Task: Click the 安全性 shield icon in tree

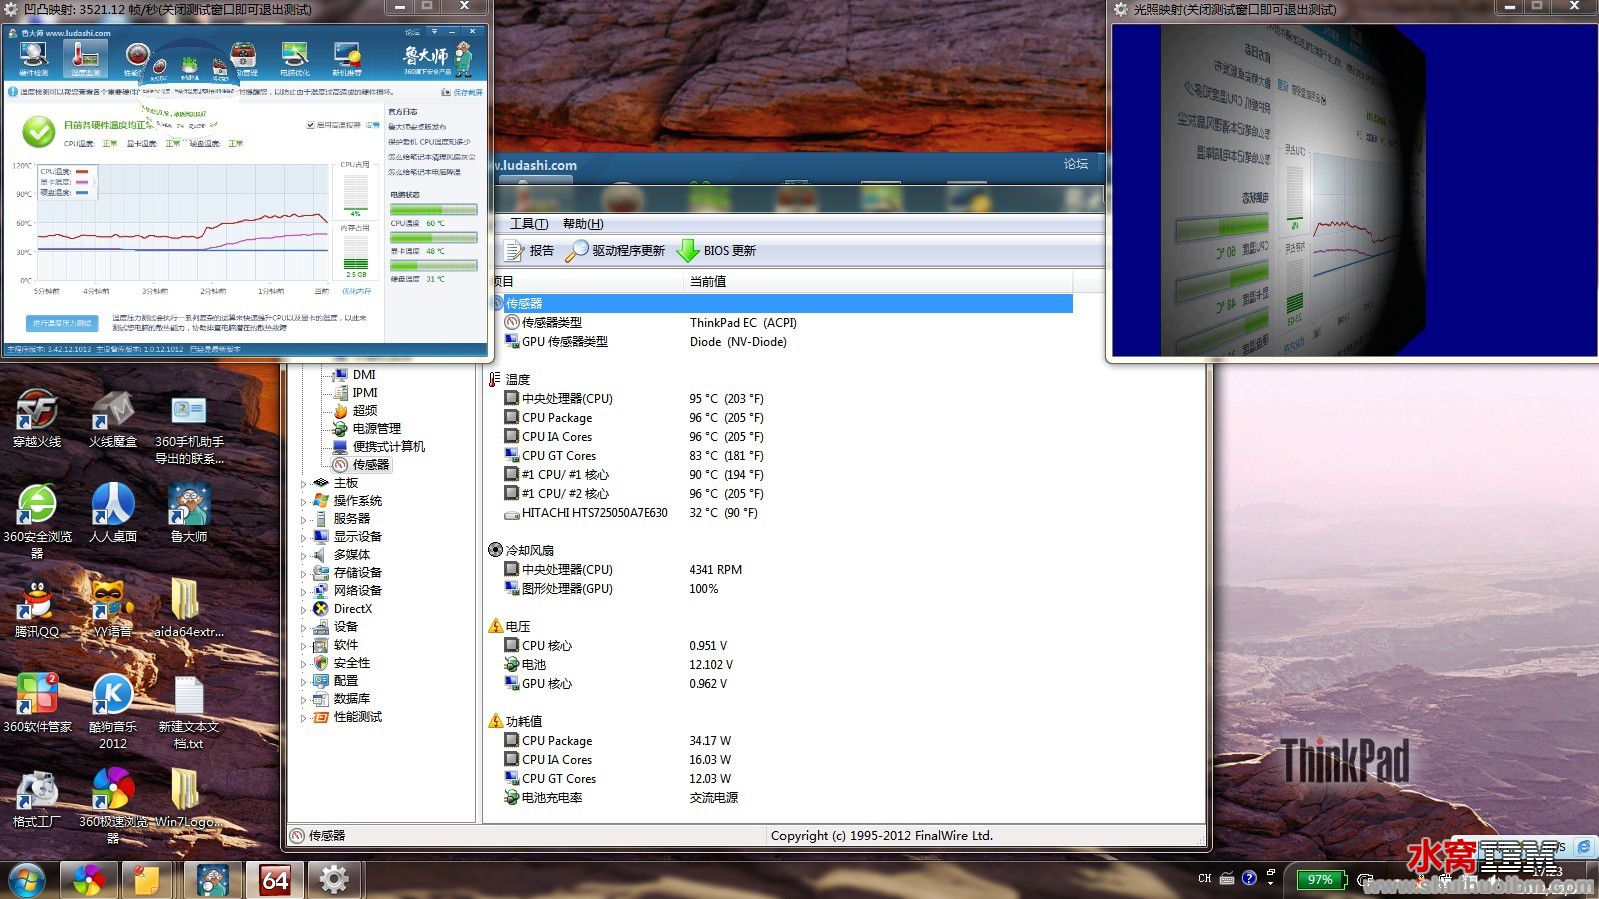Action: click(321, 663)
